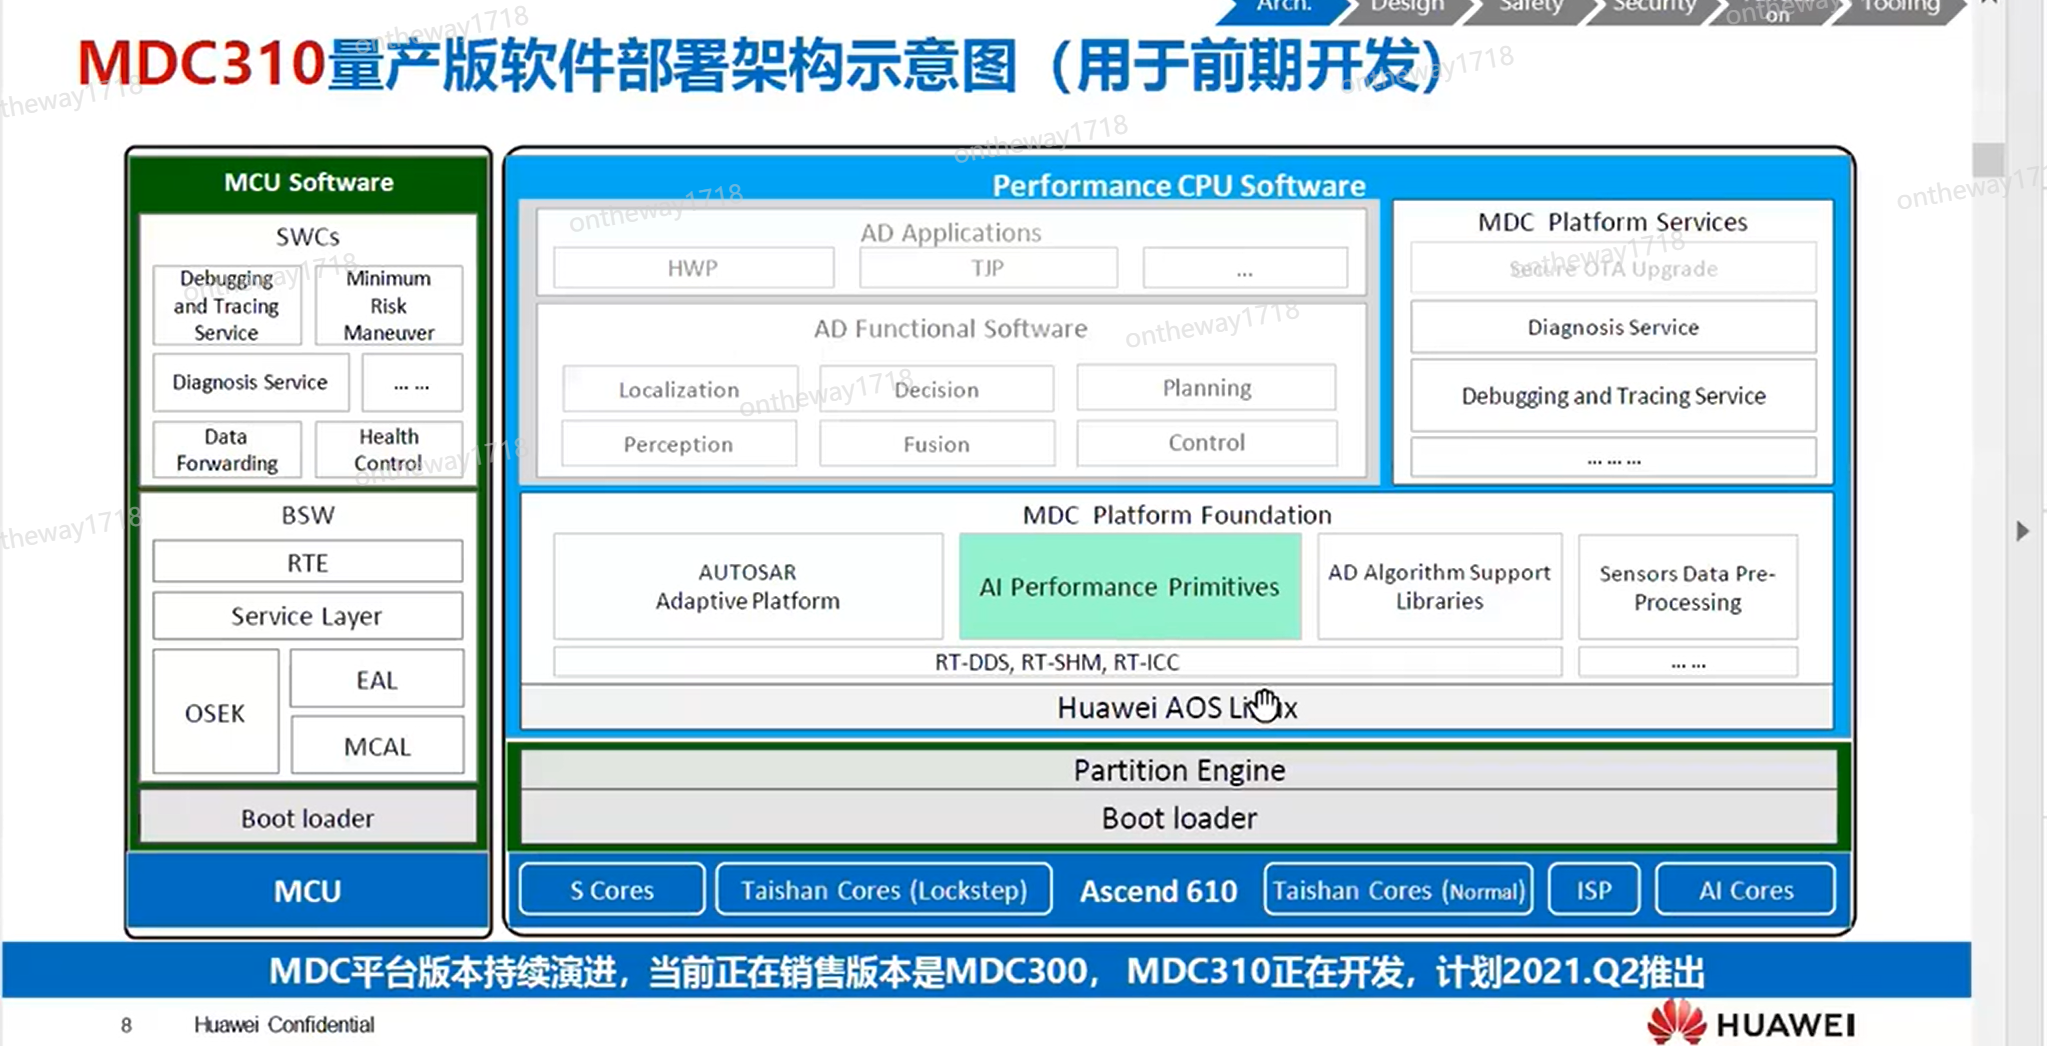The width and height of the screenshot is (2047, 1046).
Task: Click the Sensors Data Pre-Processing box
Action: coord(1688,586)
